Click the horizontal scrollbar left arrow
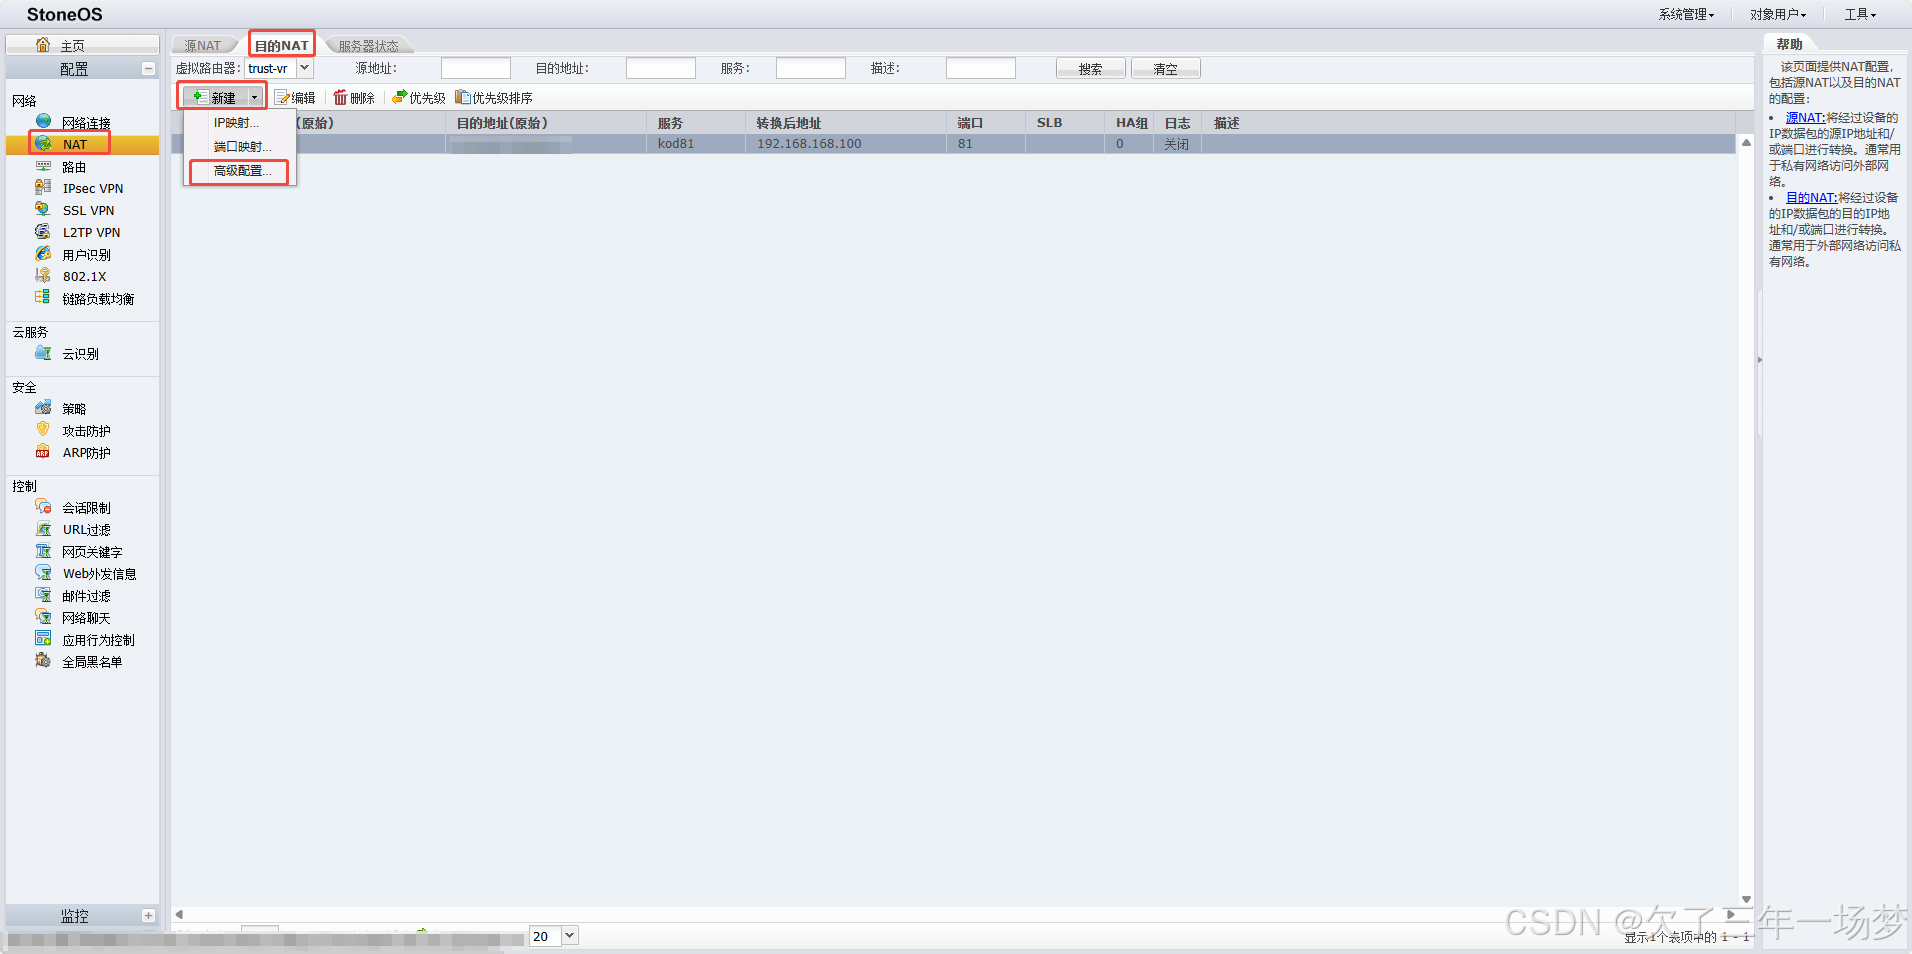 coord(179,914)
